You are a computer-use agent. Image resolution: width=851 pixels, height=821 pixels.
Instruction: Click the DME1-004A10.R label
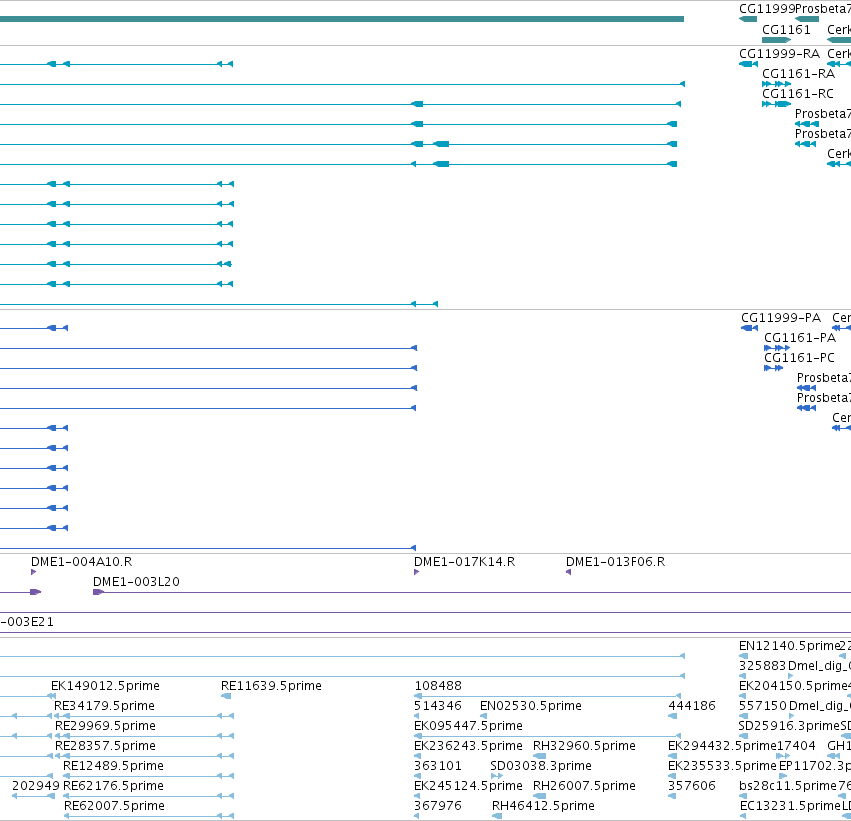tap(81, 562)
